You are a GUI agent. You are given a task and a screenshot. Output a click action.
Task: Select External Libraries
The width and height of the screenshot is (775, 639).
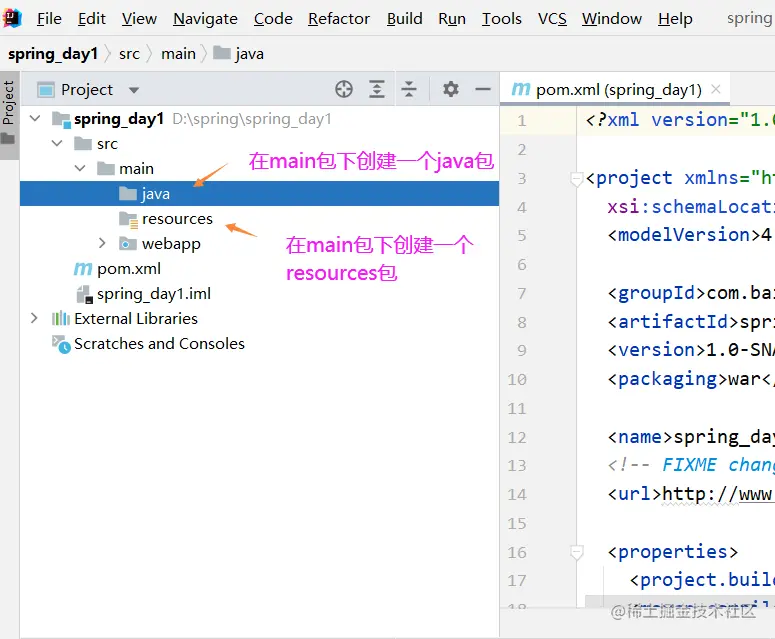(136, 319)
